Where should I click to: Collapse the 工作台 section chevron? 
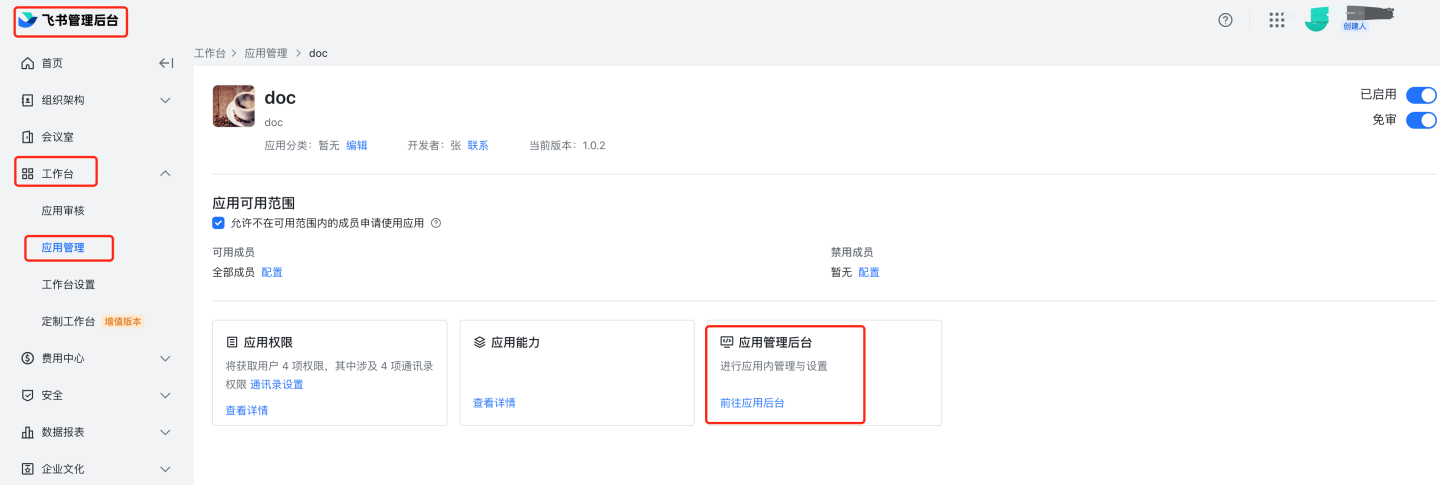[166, 174]
